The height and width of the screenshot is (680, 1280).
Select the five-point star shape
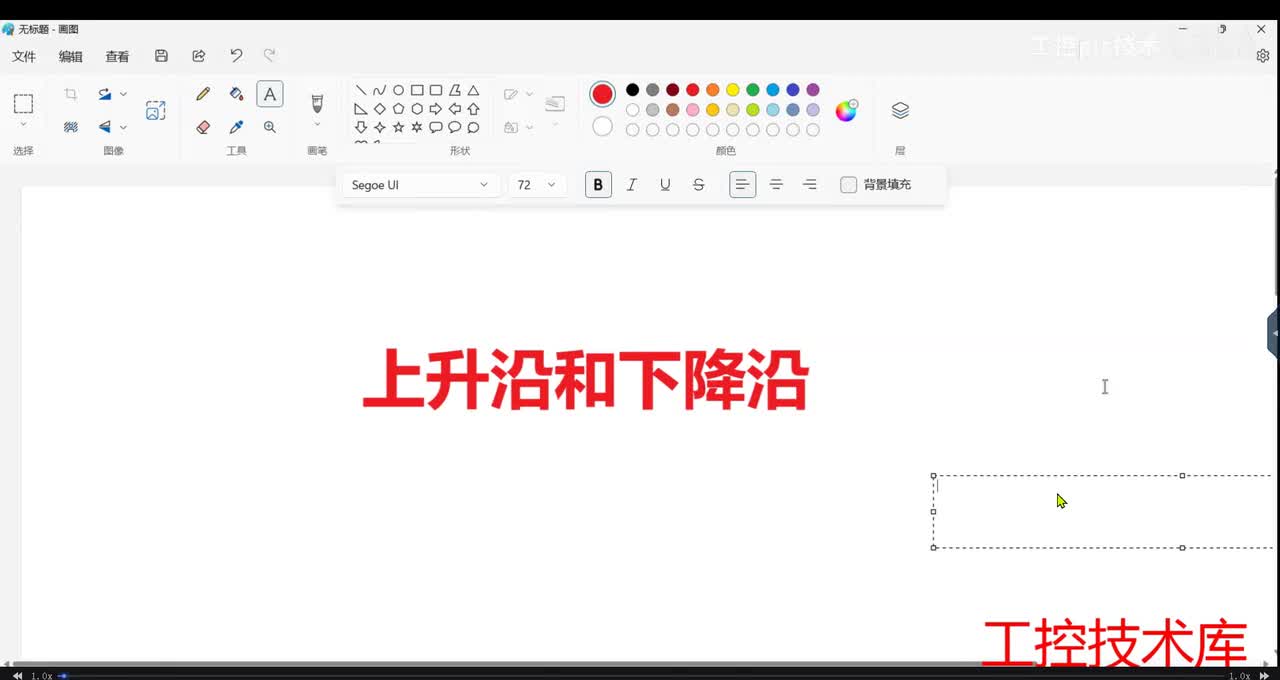[398, 127]
